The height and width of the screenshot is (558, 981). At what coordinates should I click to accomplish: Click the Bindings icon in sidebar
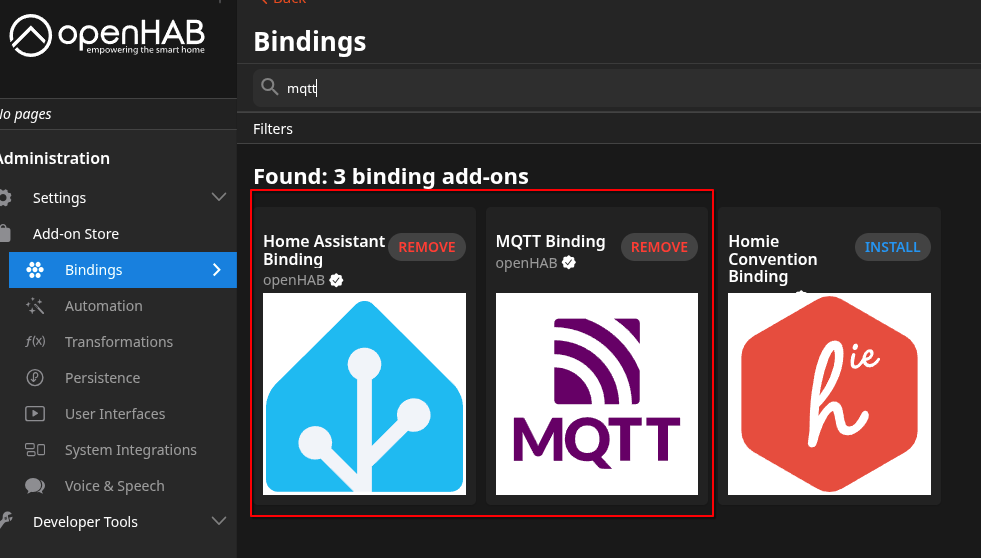tap(35, 270)
